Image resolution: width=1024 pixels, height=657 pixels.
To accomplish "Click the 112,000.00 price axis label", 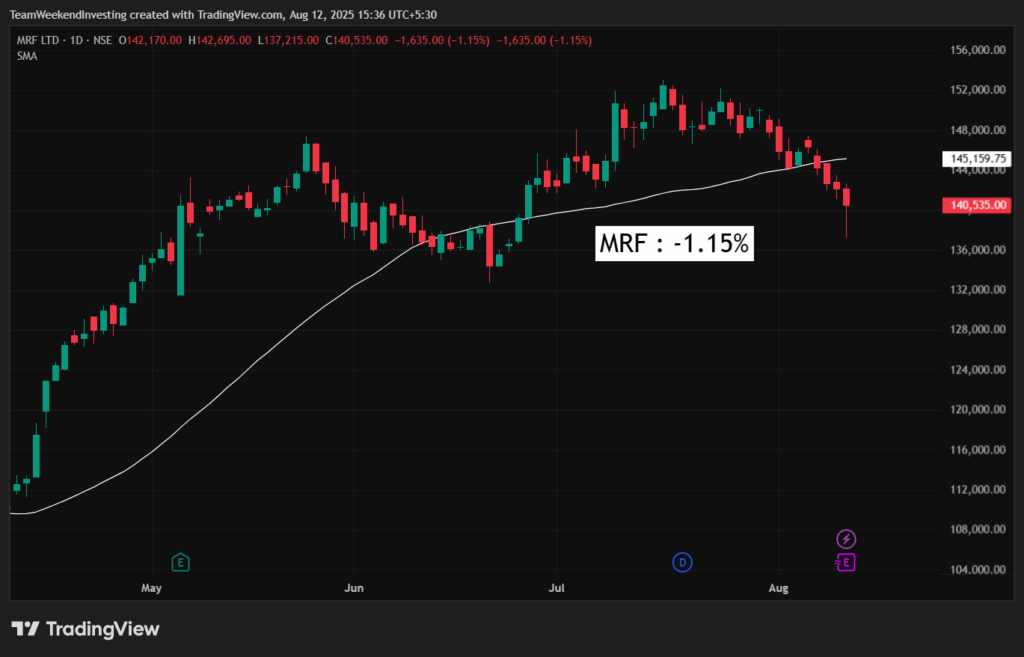I will coord(978,490).
